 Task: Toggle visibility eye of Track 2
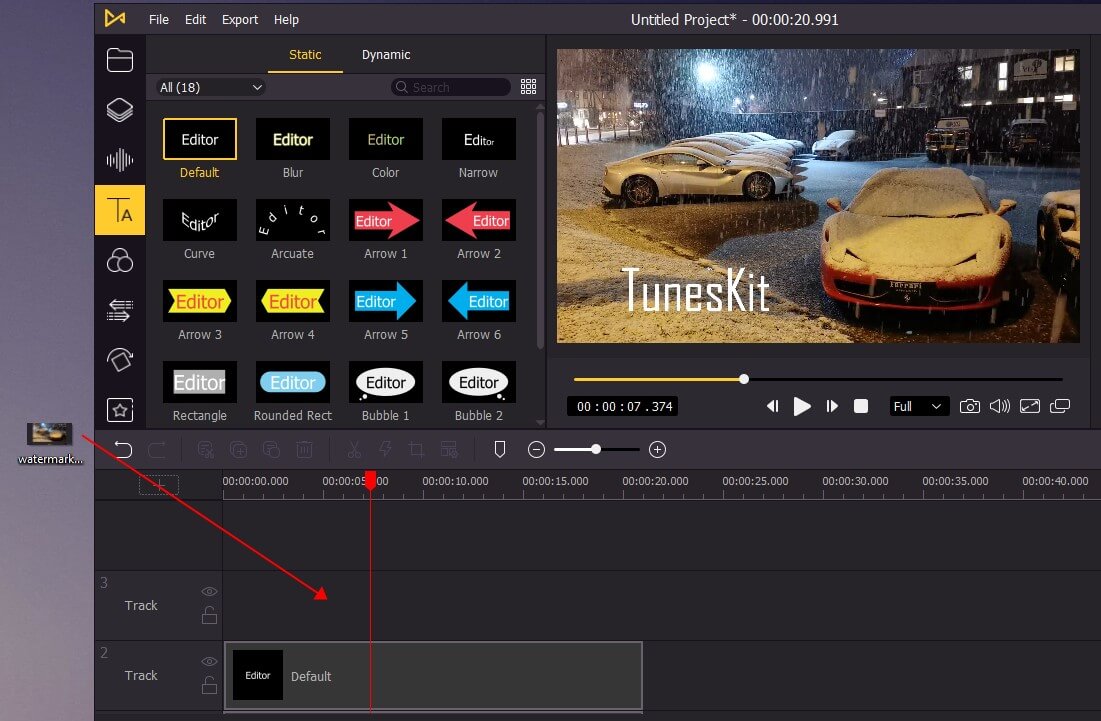tap(209, 661)
